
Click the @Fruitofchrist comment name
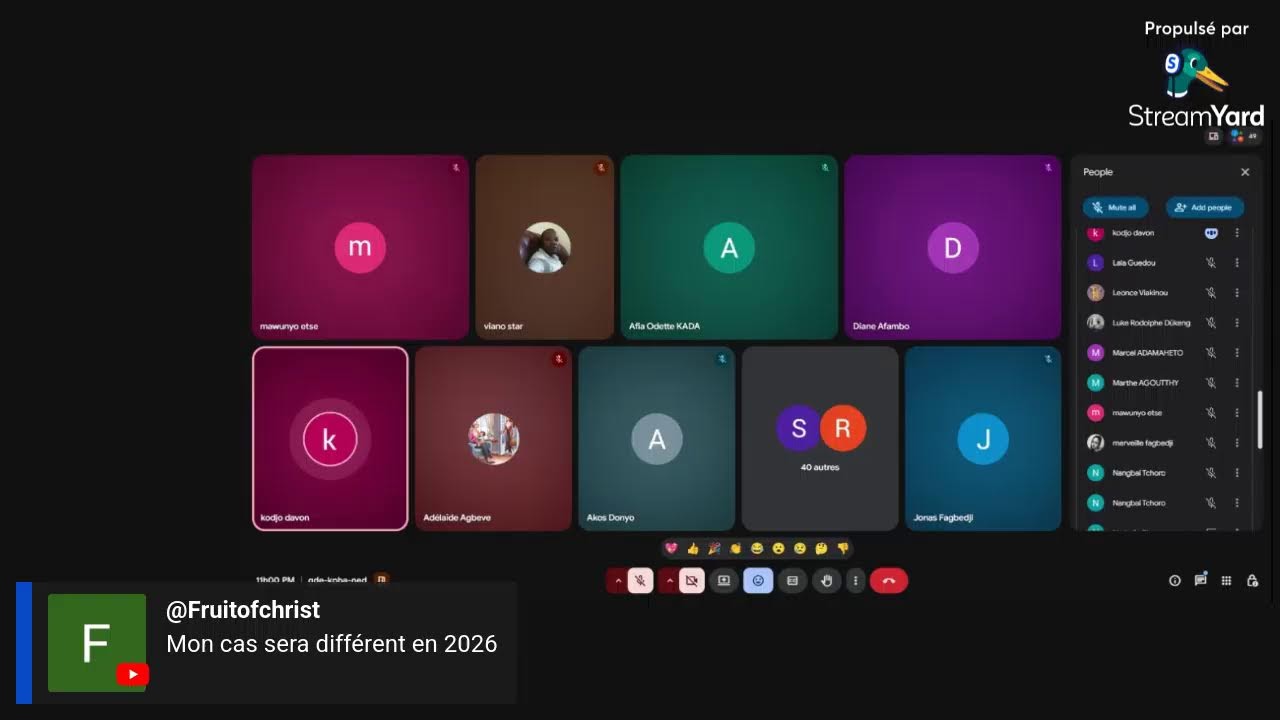pos(243,610)
